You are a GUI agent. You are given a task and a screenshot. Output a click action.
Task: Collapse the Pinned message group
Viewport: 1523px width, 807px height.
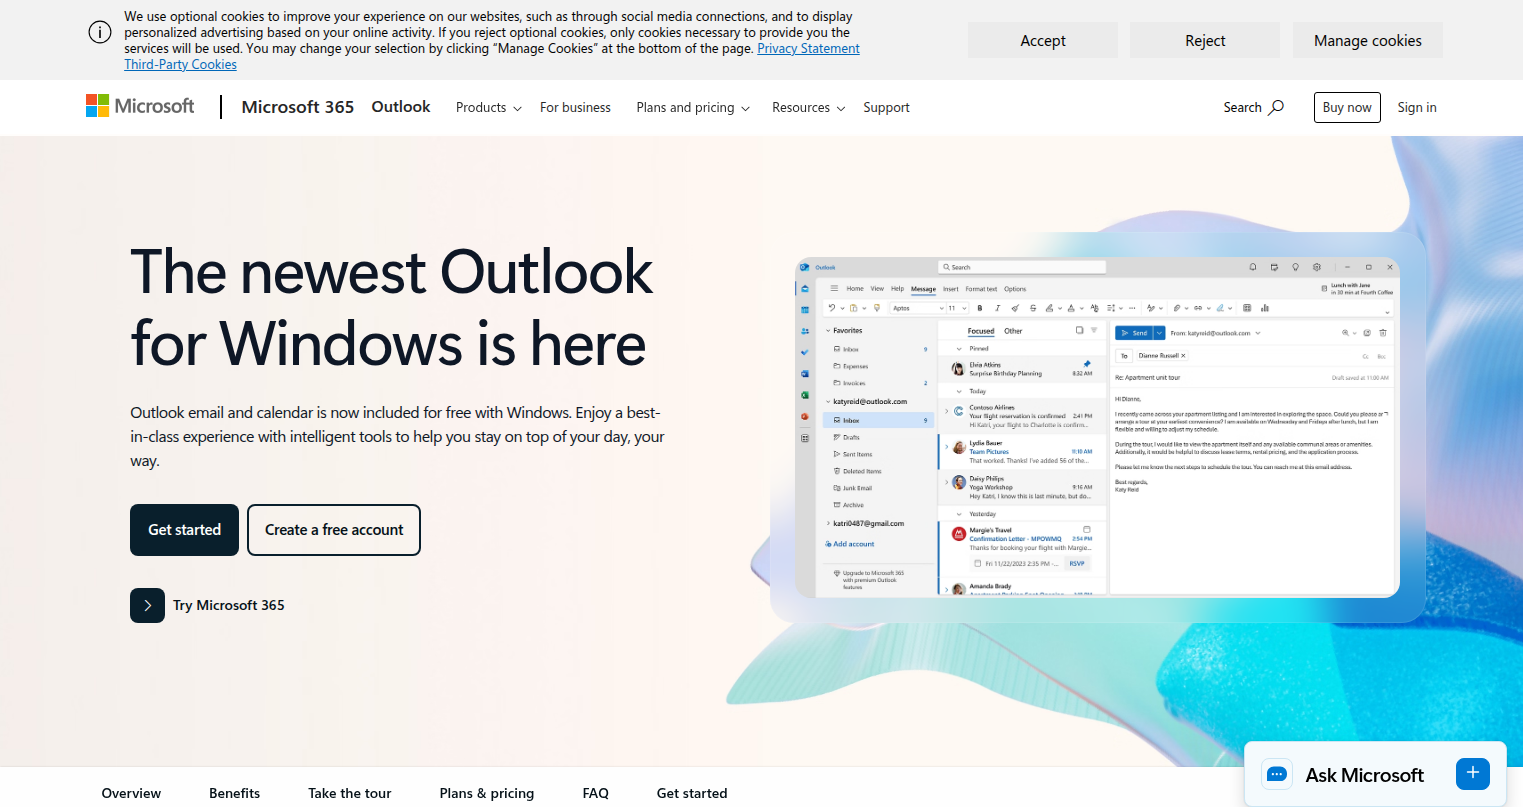click(x=958, y=348)
